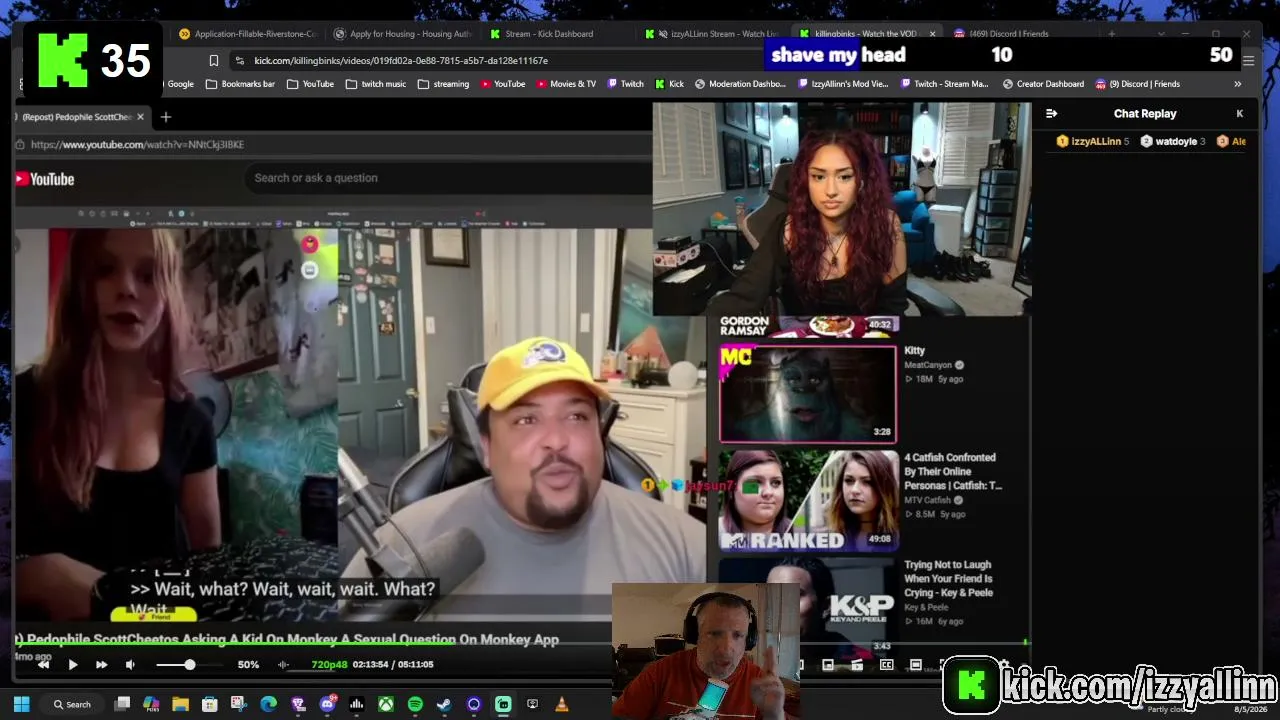Click the Trying Not to Laugh title

pos(948,578)
